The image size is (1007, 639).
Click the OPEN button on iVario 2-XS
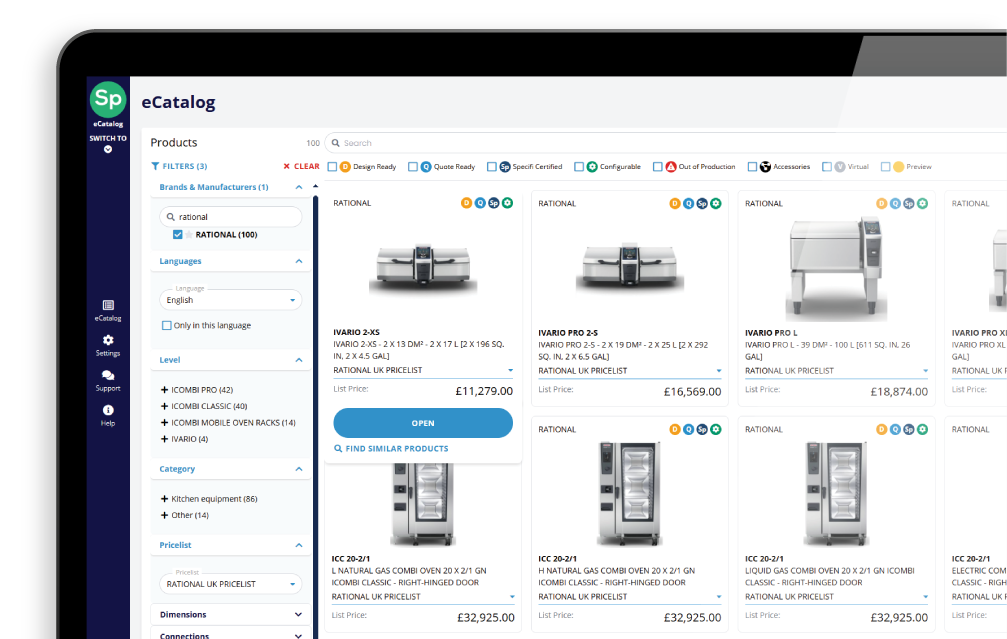pyautogui.click(x=423, y=423)
